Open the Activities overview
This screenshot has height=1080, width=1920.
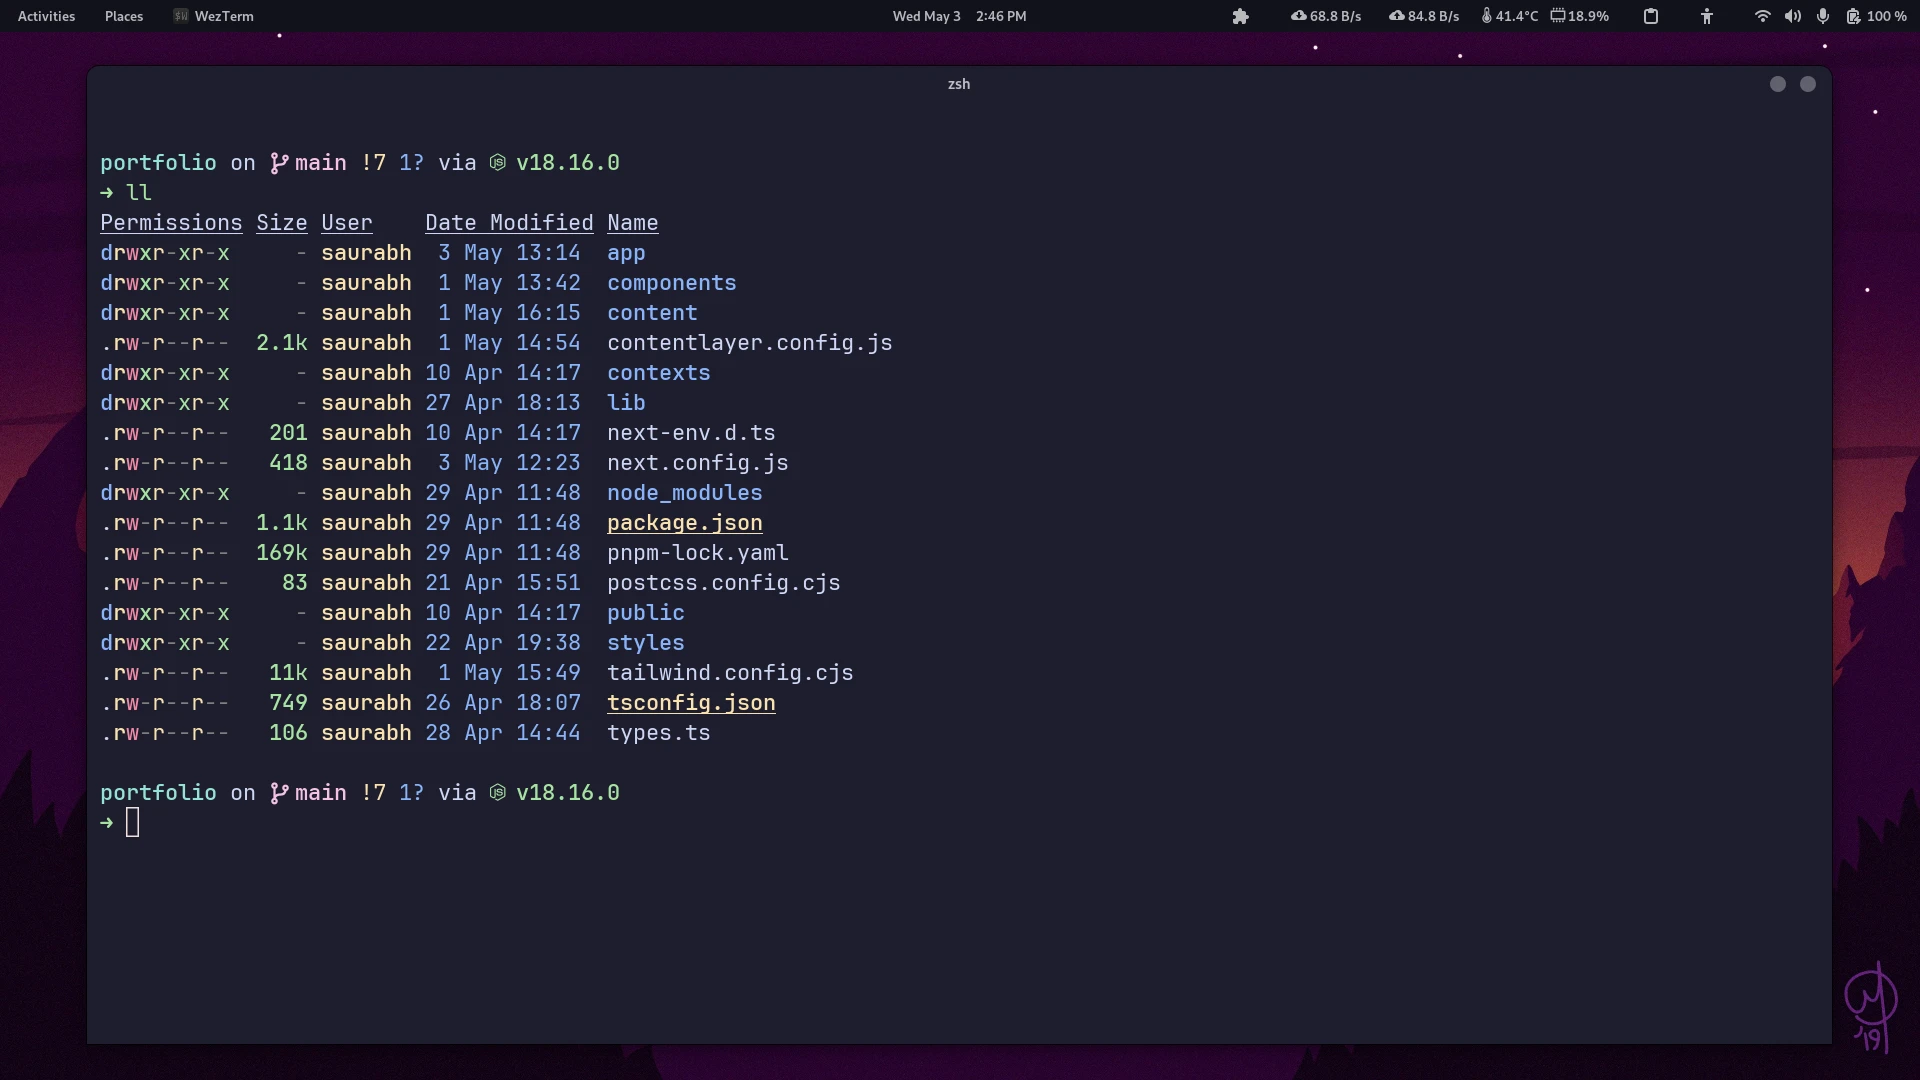46,16
